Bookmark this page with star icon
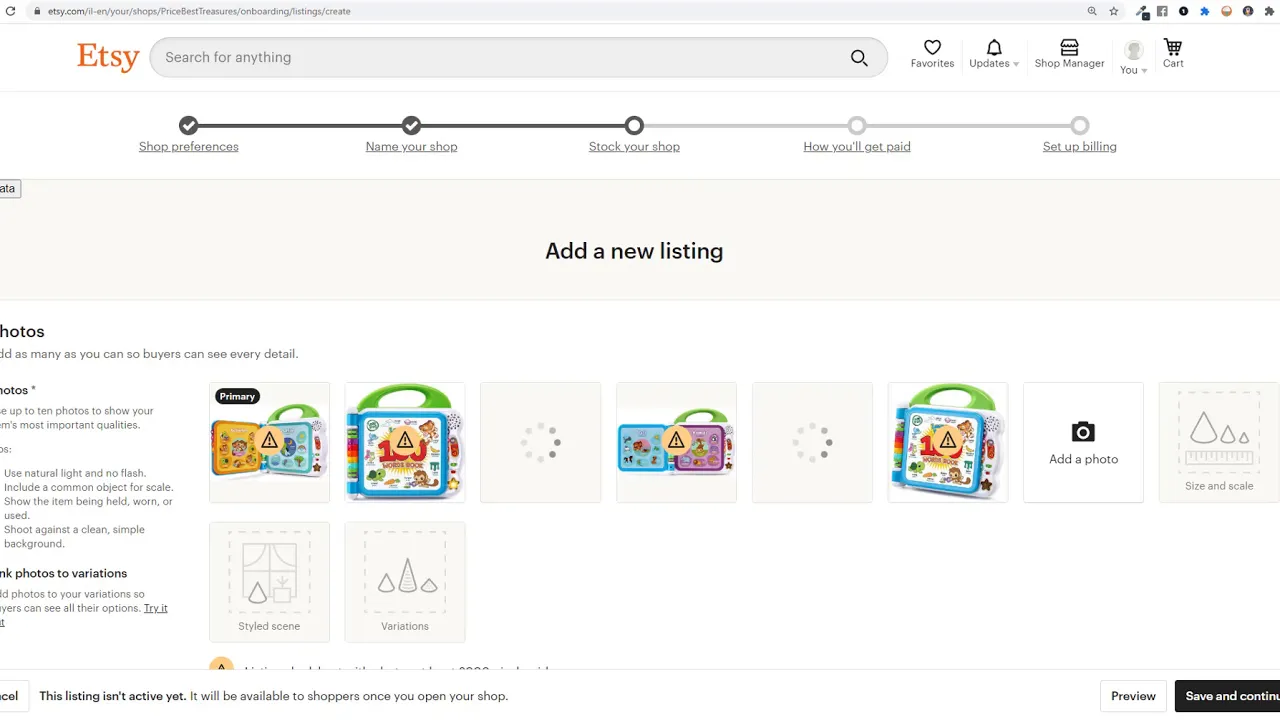 pyautogui.click(x=1114, y=11)
